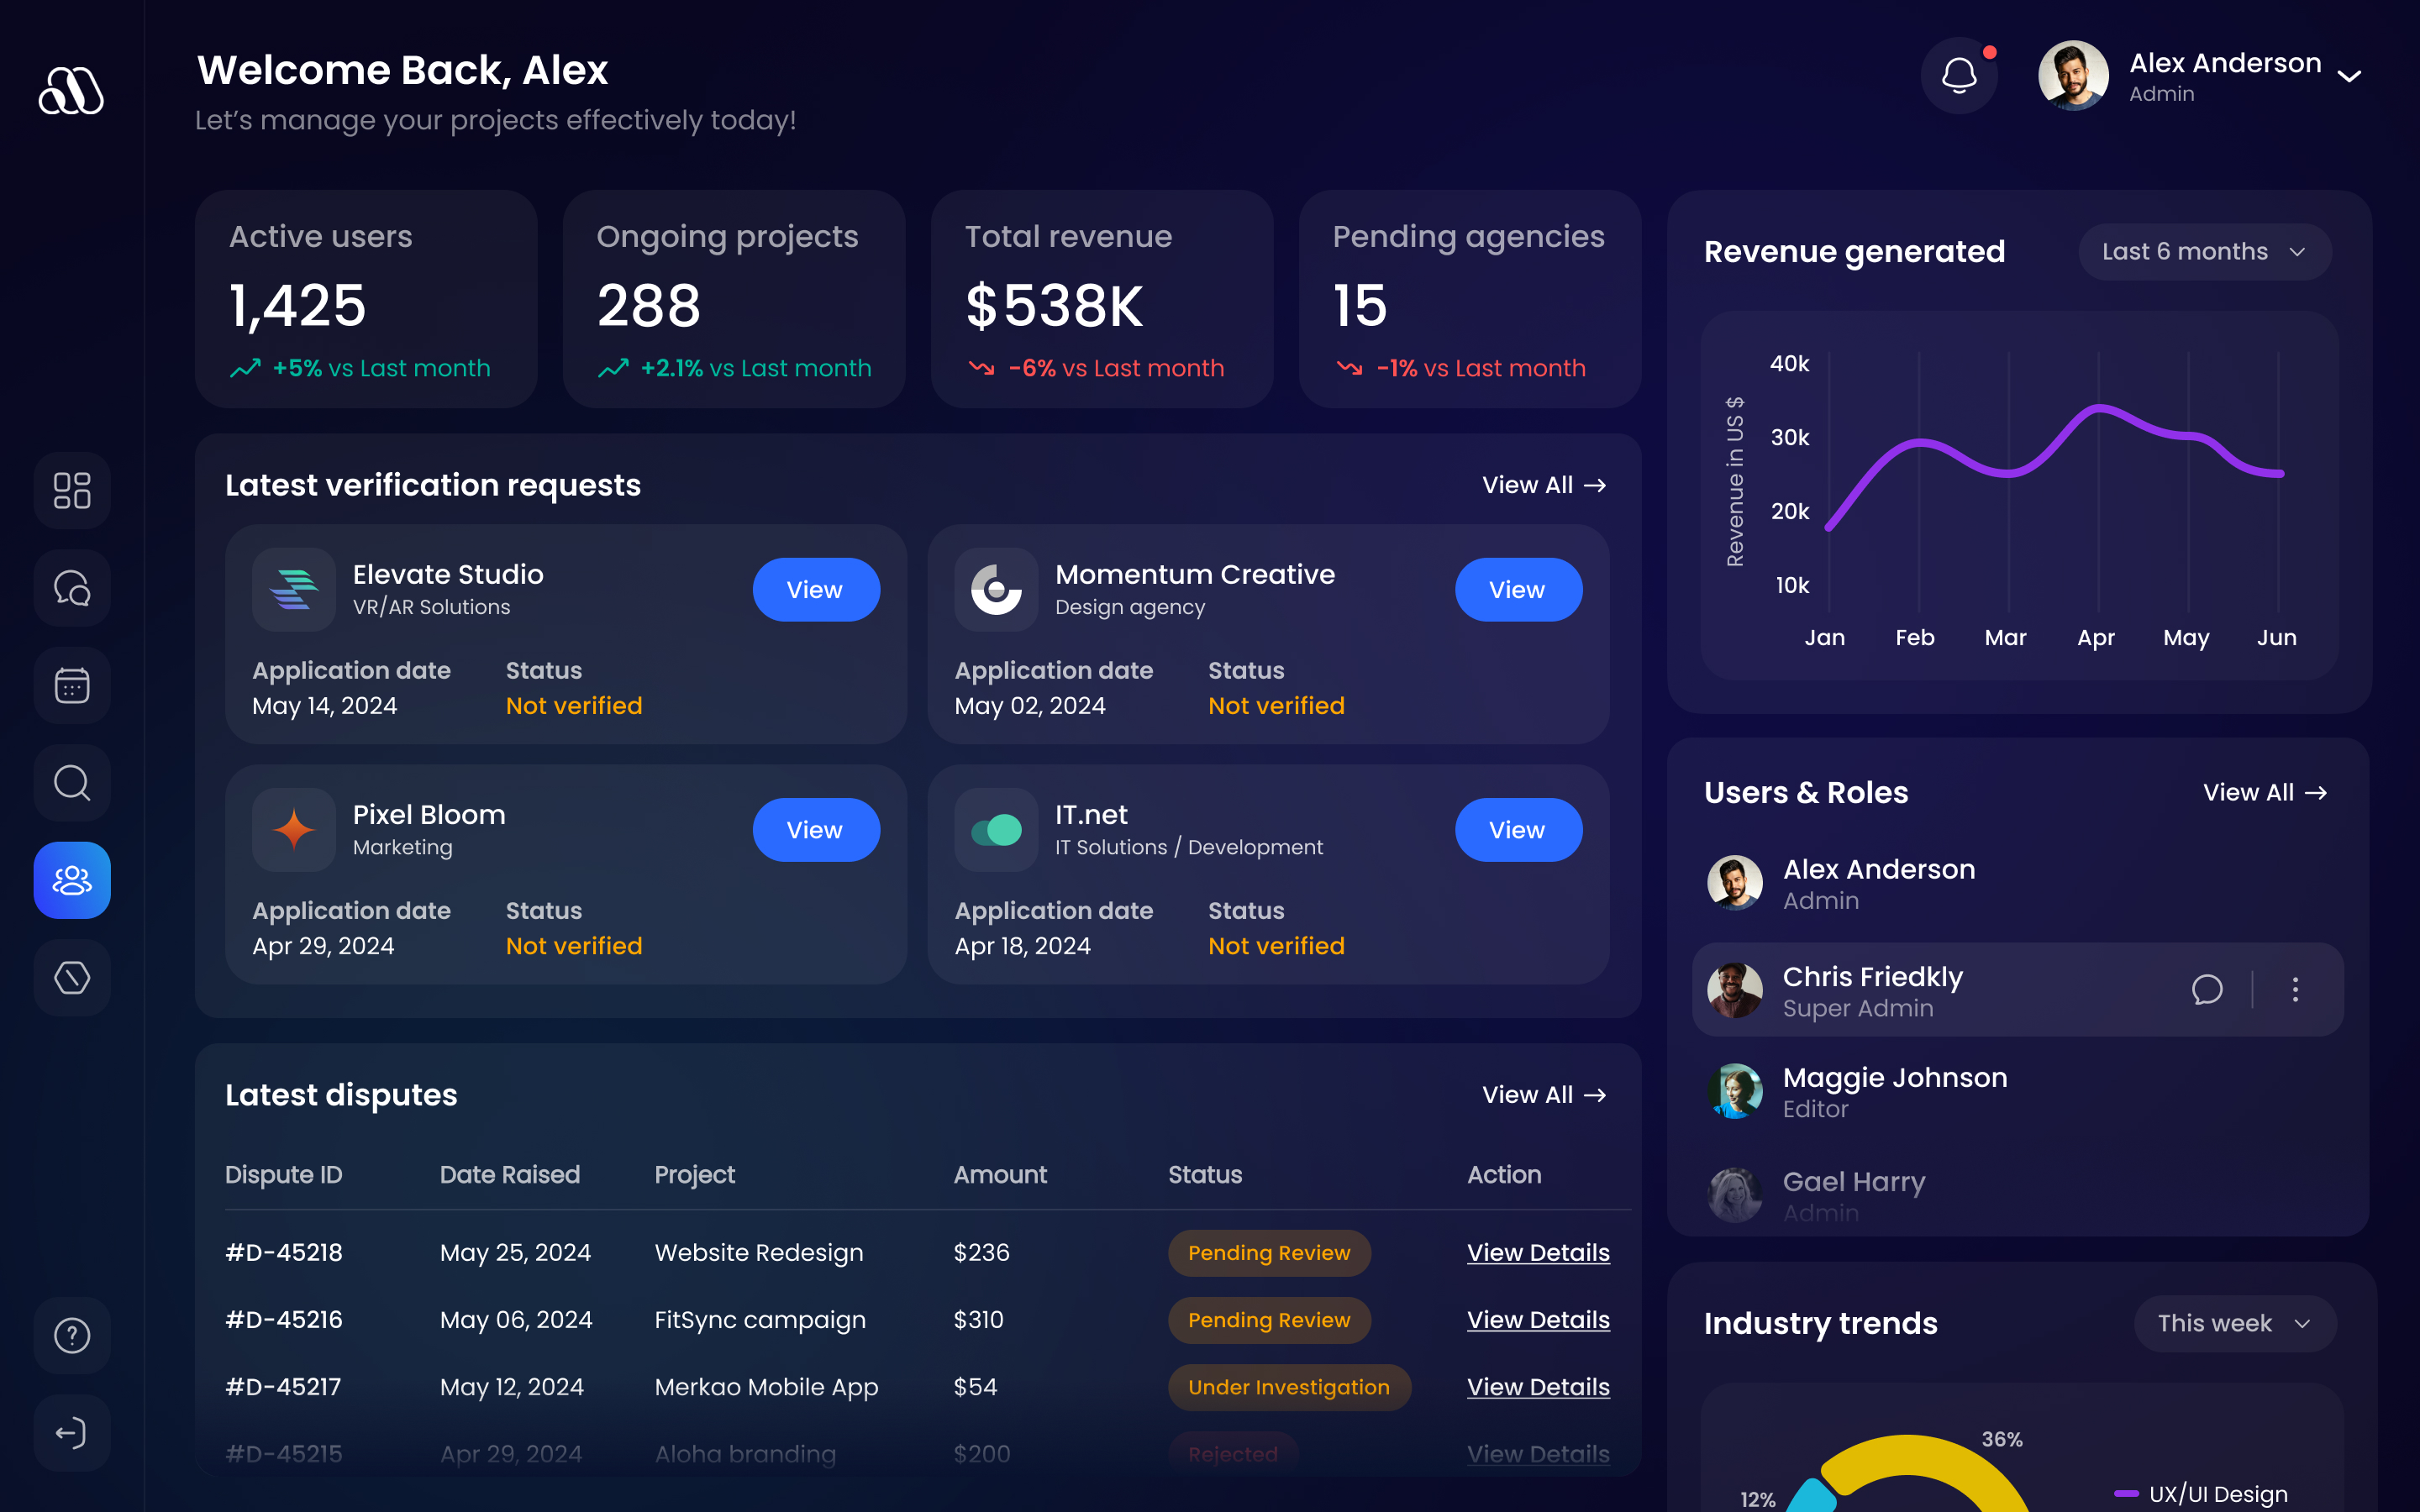Viewport: 2420px width, 1512px height.
Task: Open the calendar sidebar icon
Action: [72, 685]
